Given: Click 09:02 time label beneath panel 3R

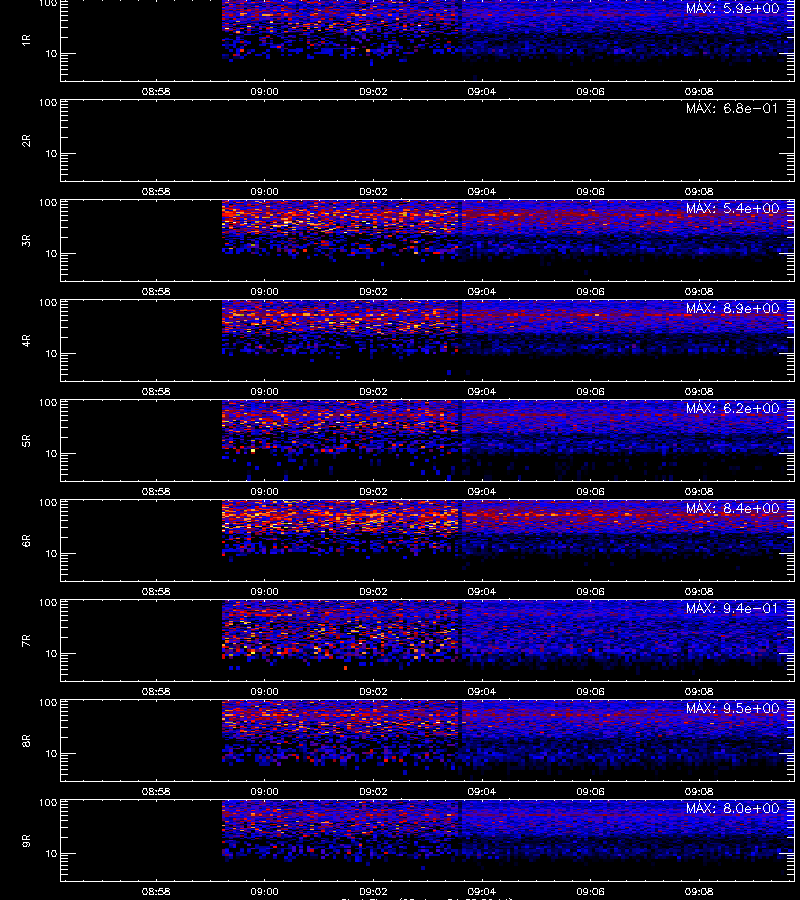Looking at the screenshot, I should point(373,292).
